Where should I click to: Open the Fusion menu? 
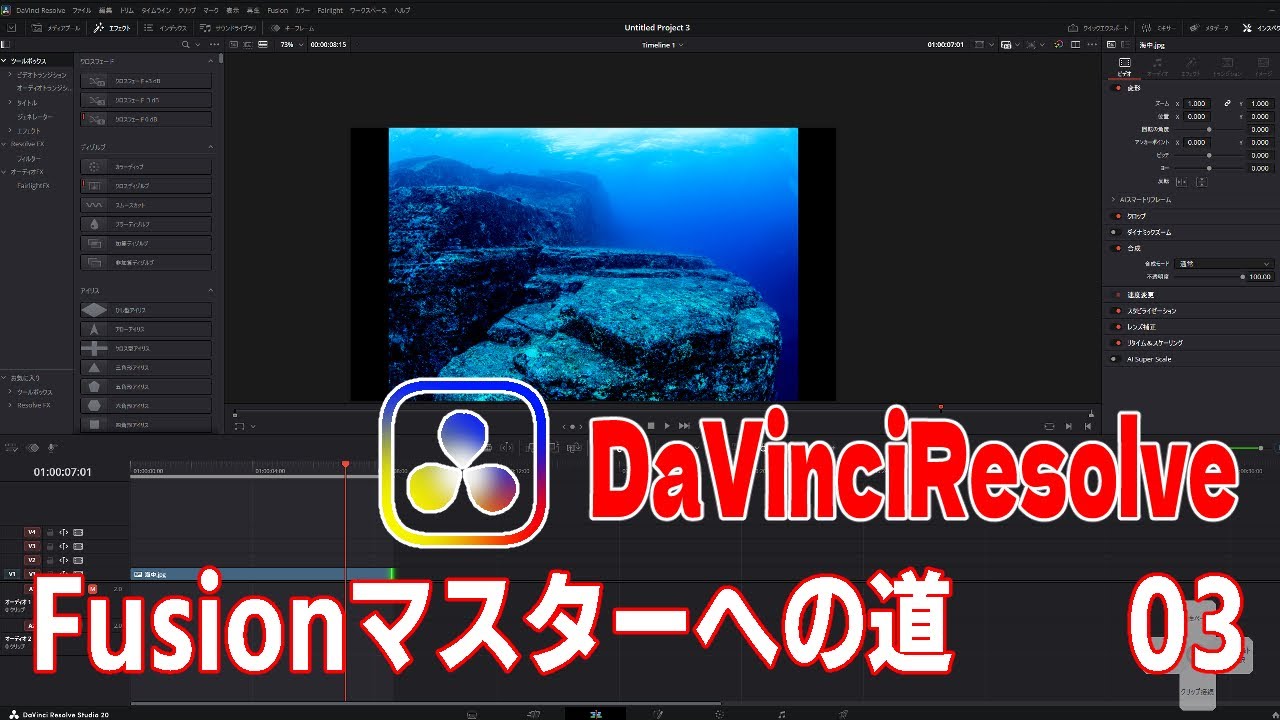pos(277,9)
